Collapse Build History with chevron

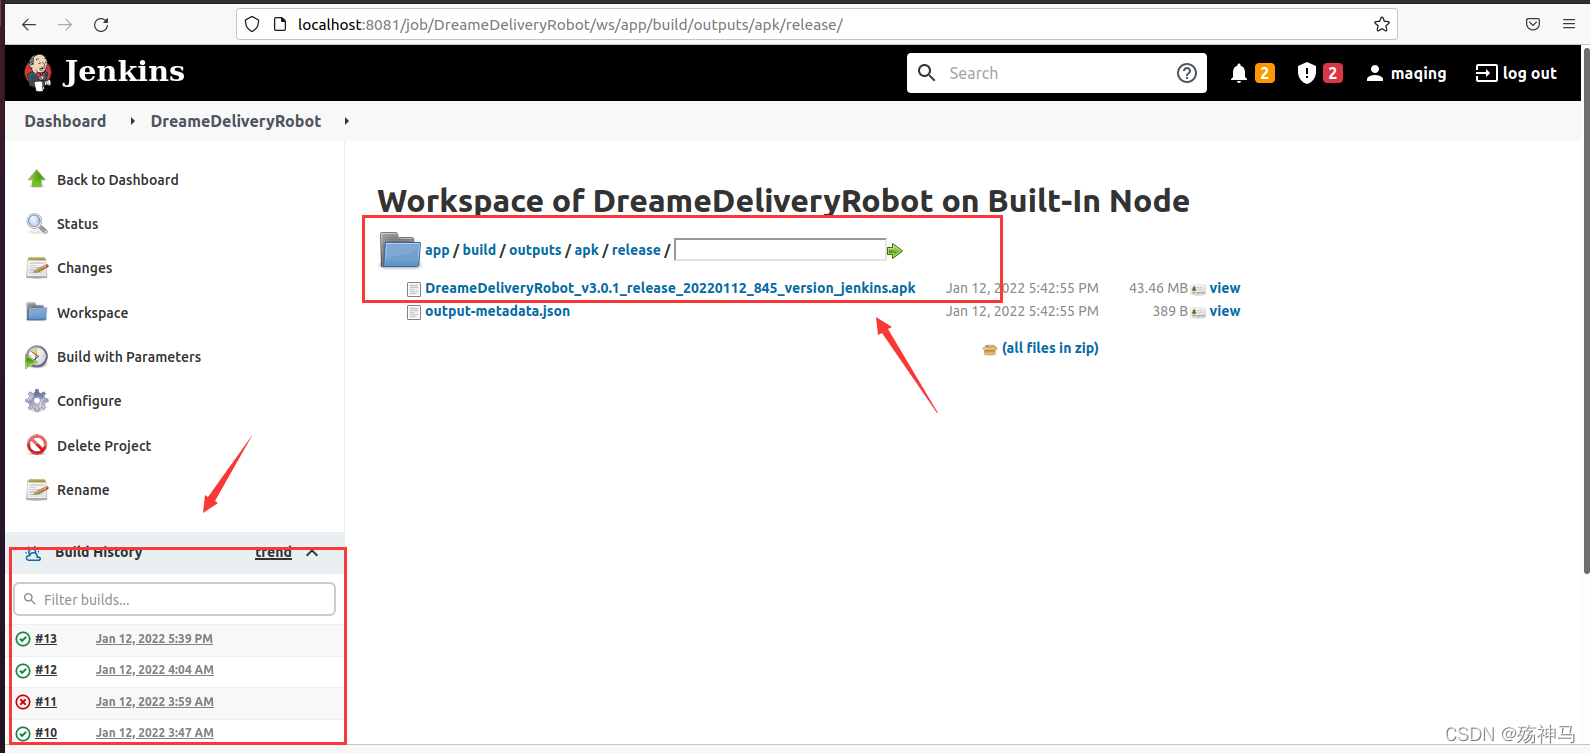pyautogui.click(x=312, y=552)
